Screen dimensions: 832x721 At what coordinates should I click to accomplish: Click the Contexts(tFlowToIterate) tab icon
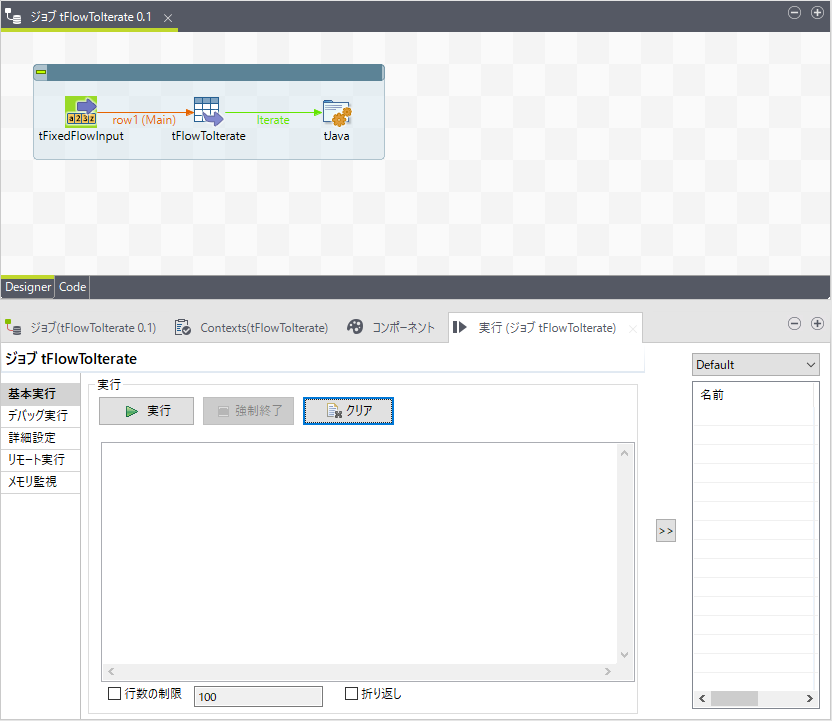[183, 327]
